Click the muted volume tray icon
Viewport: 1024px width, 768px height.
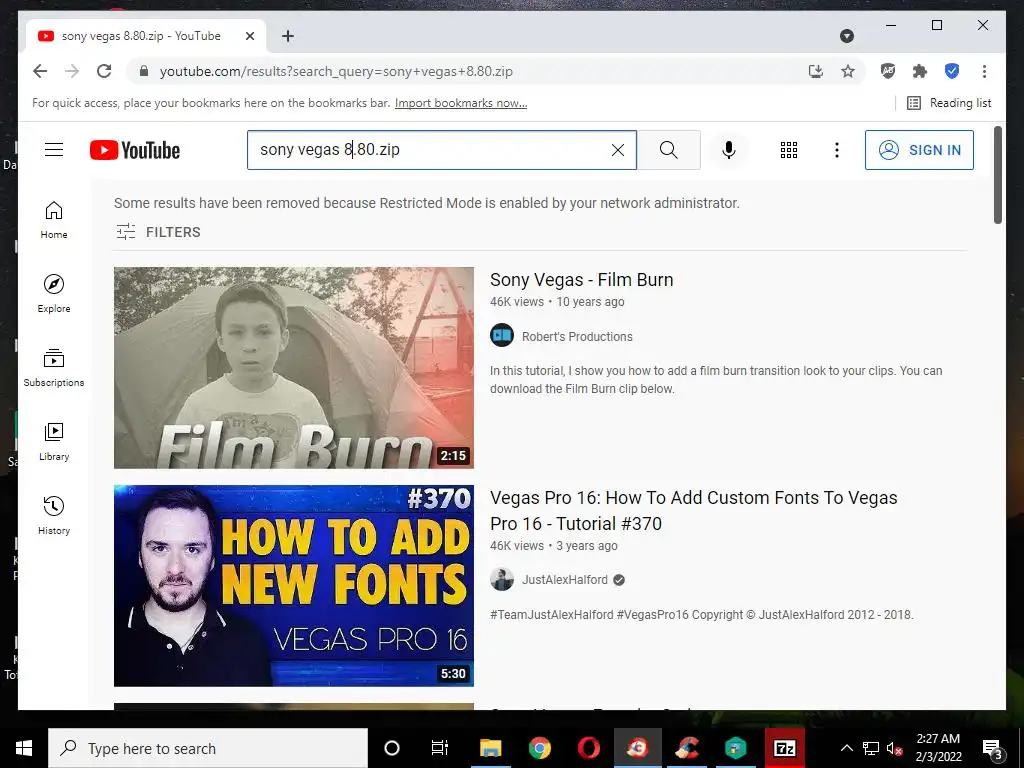894,748
